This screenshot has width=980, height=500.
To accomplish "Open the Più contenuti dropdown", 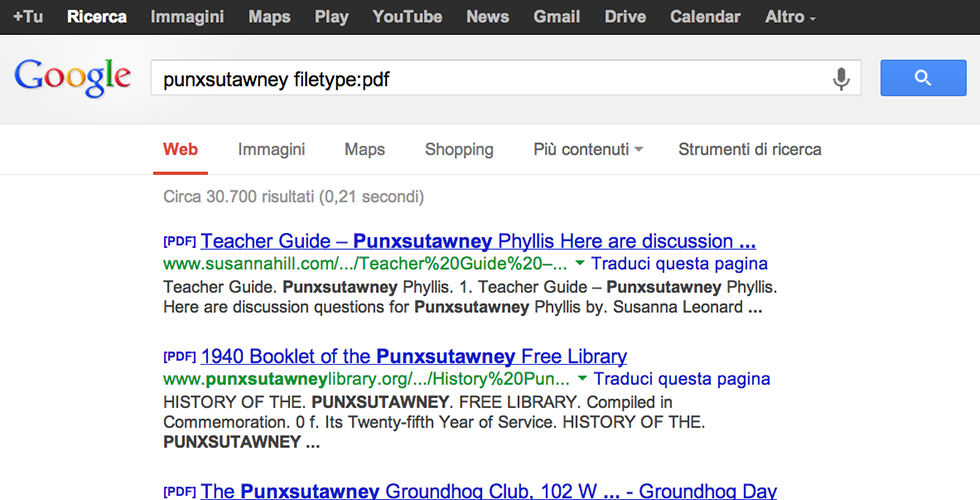I will (x=588, y=150).
